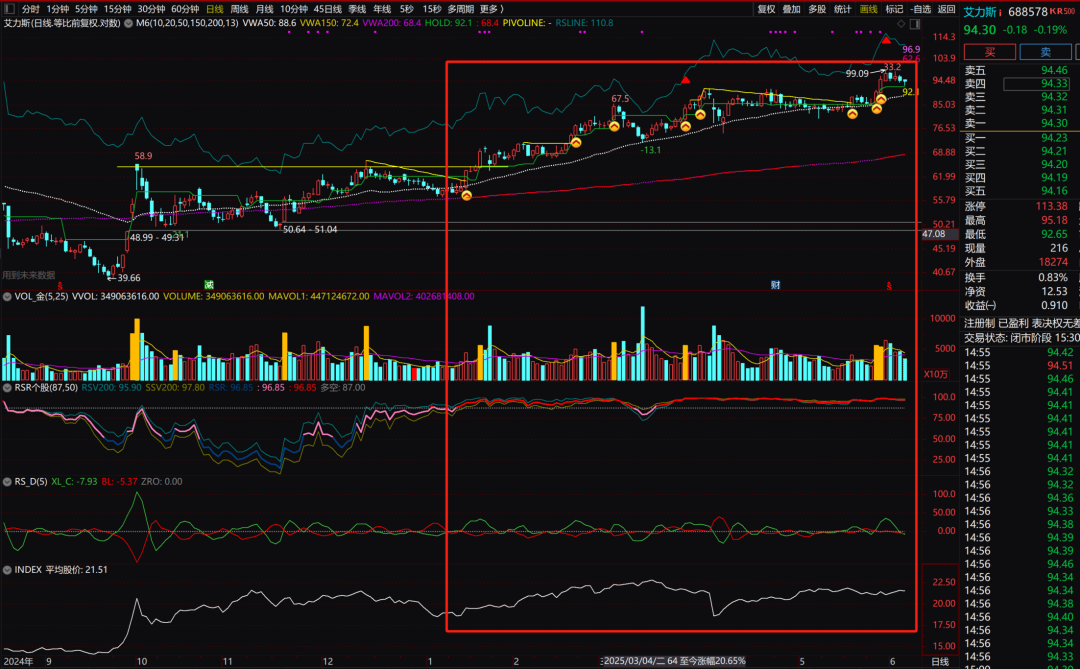Image resolution: width=1080 pixels, height=669 pixels.
Task: Select the 1分钟 period
Action: (58, 9)
